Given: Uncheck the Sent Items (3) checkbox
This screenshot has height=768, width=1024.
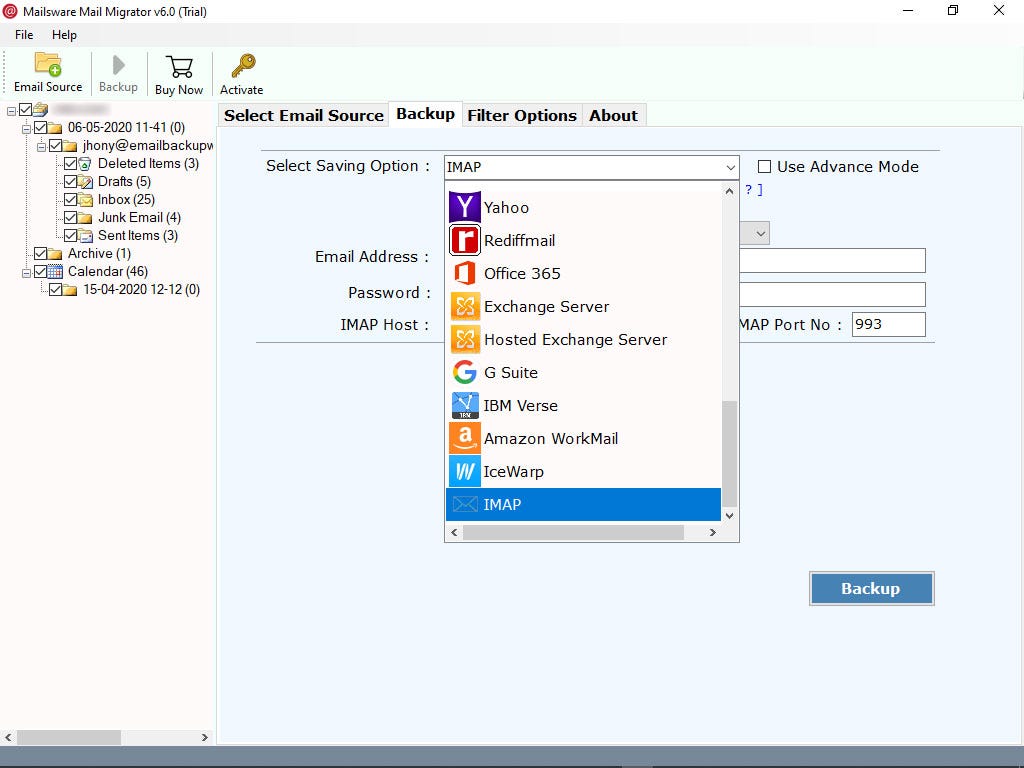Looking at the screenshot, I should pos(71,235).
